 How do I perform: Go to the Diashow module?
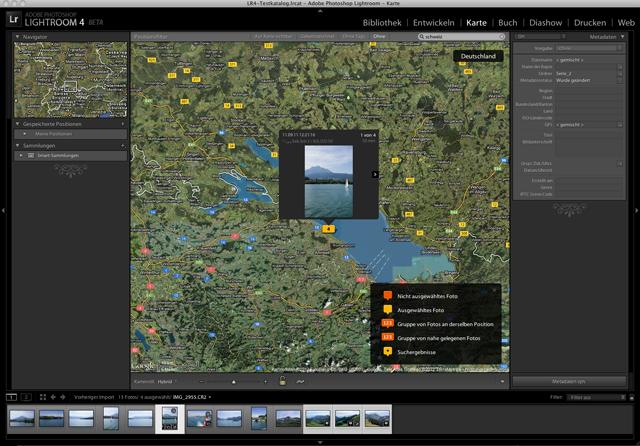click(546, 23)
